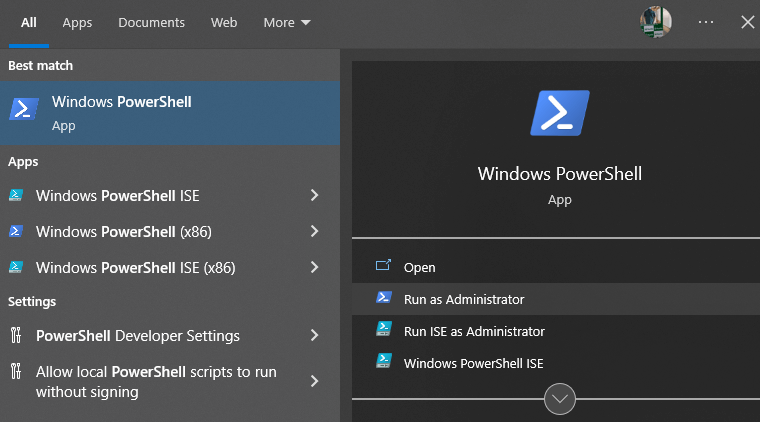Click the Windows PowerShell title in preview pane

pos(560,174)
